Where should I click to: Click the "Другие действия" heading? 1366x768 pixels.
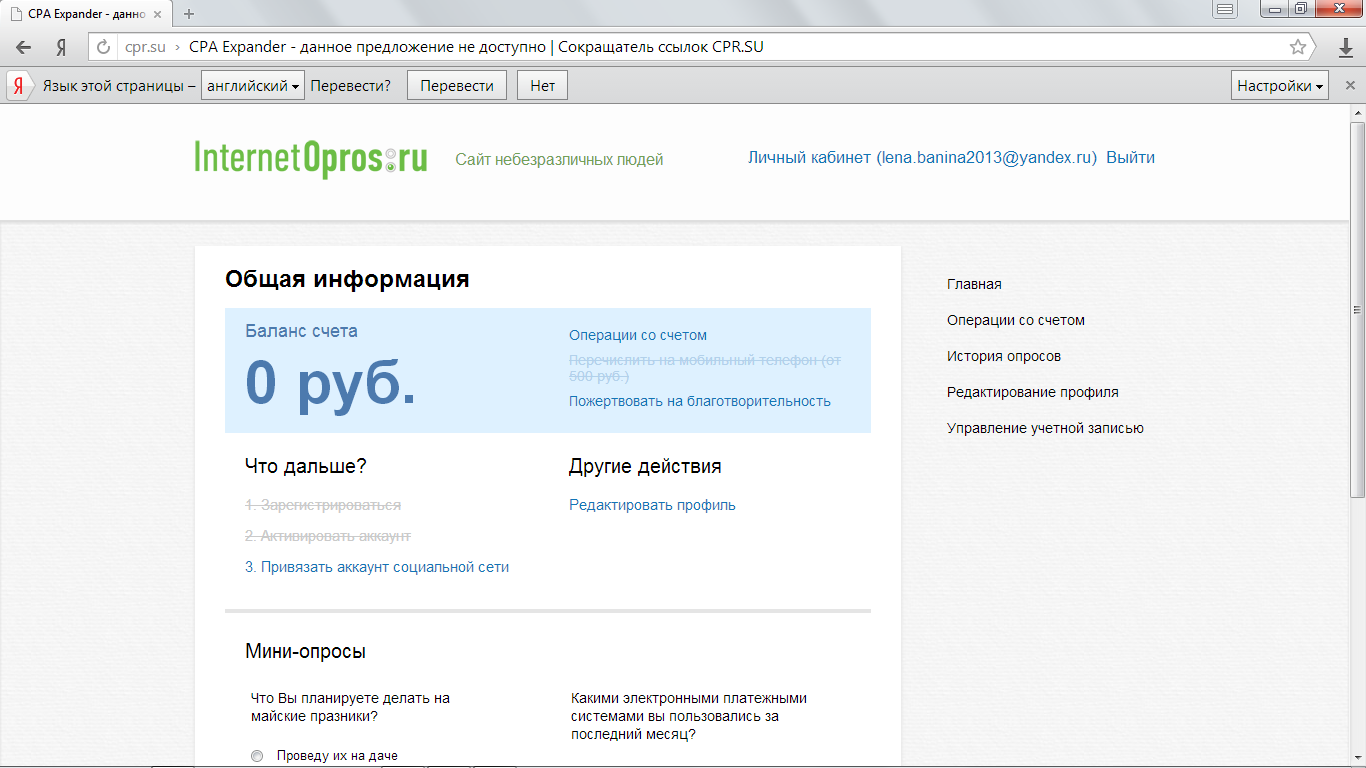(x=645, y=467)
